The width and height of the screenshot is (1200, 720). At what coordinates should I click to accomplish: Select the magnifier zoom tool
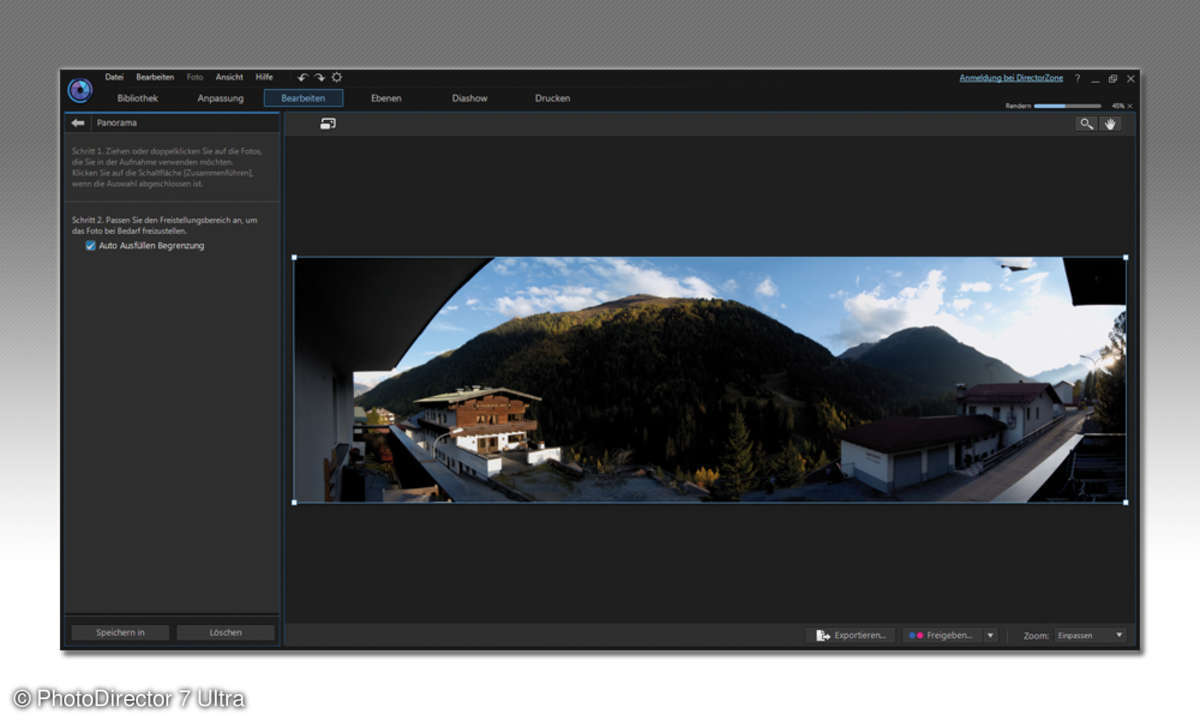coord(1086,124)
